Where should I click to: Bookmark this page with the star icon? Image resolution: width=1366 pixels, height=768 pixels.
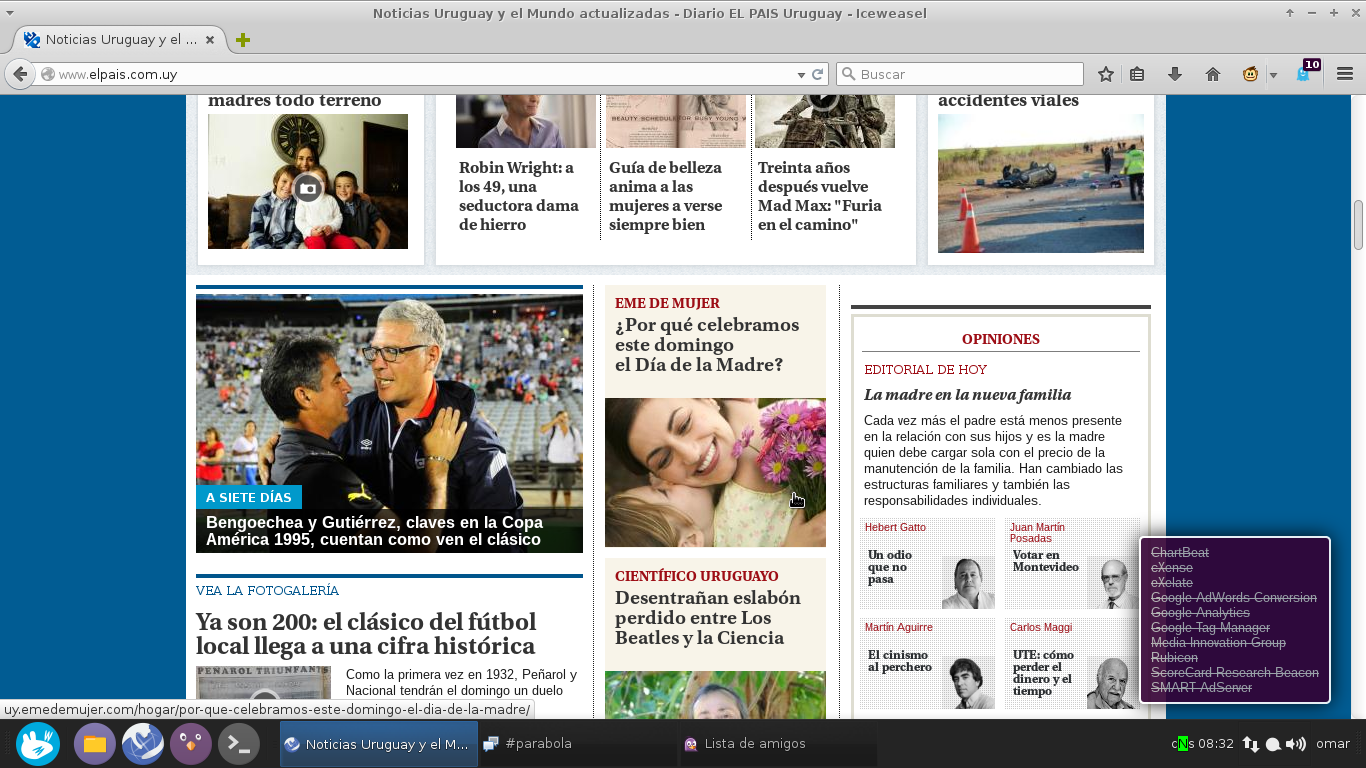pos(1106,74)
